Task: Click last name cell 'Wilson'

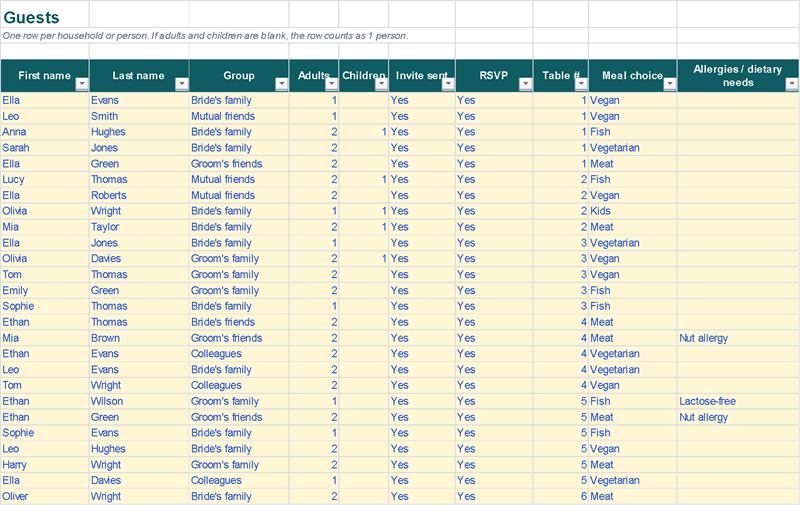Action: (x=139, y=401)
